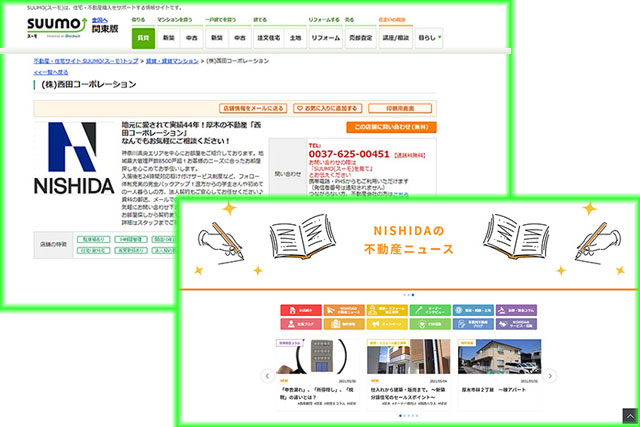Screen dimensions: 640x427
Task: Click the 一覧へ戻る back link
Action: (51, 72)
